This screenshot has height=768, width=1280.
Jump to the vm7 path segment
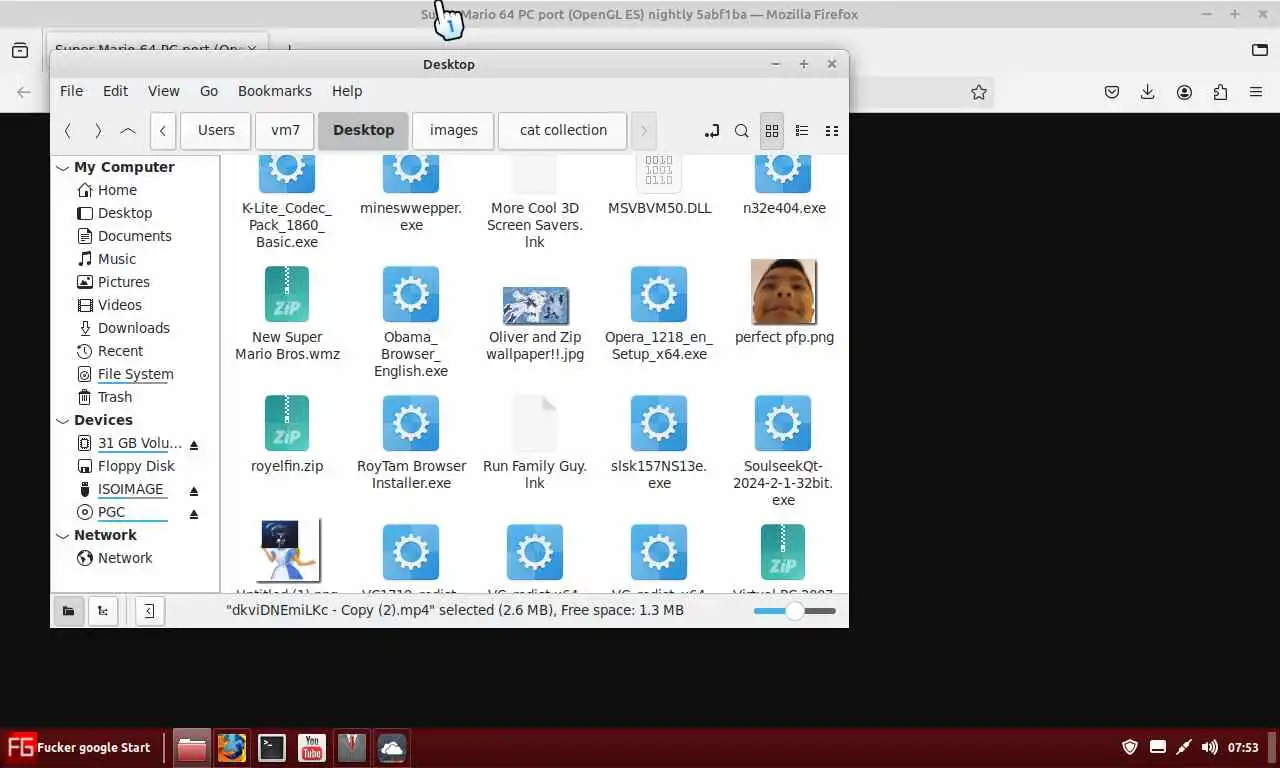tap(285, 131)
